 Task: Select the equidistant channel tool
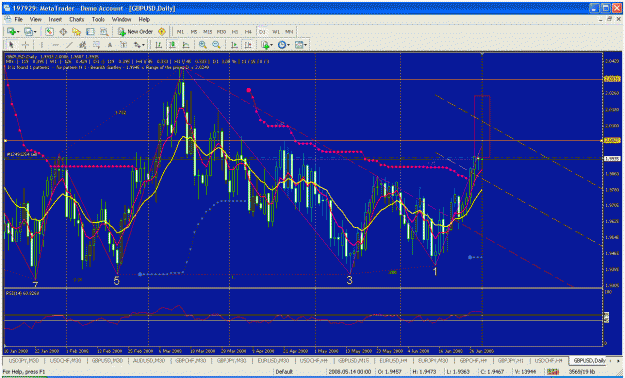click(83, 45)
